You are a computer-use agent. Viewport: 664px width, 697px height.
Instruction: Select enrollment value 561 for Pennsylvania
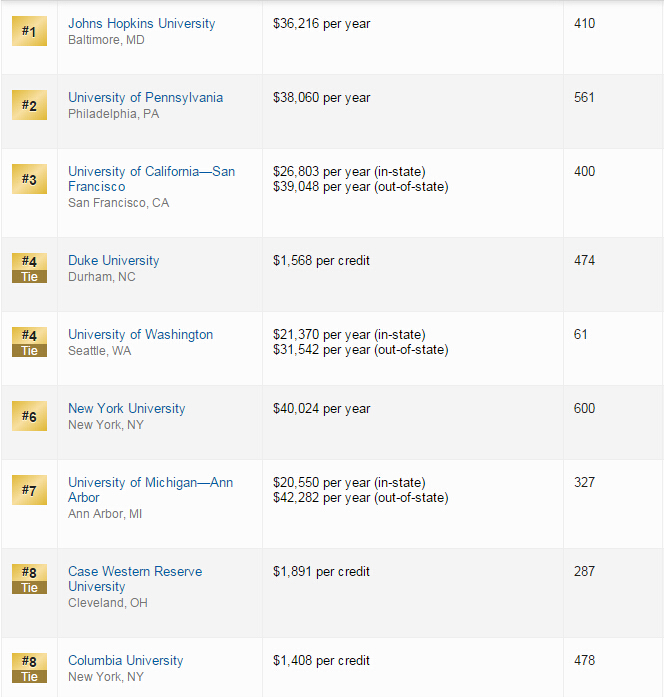click(584, 97)
